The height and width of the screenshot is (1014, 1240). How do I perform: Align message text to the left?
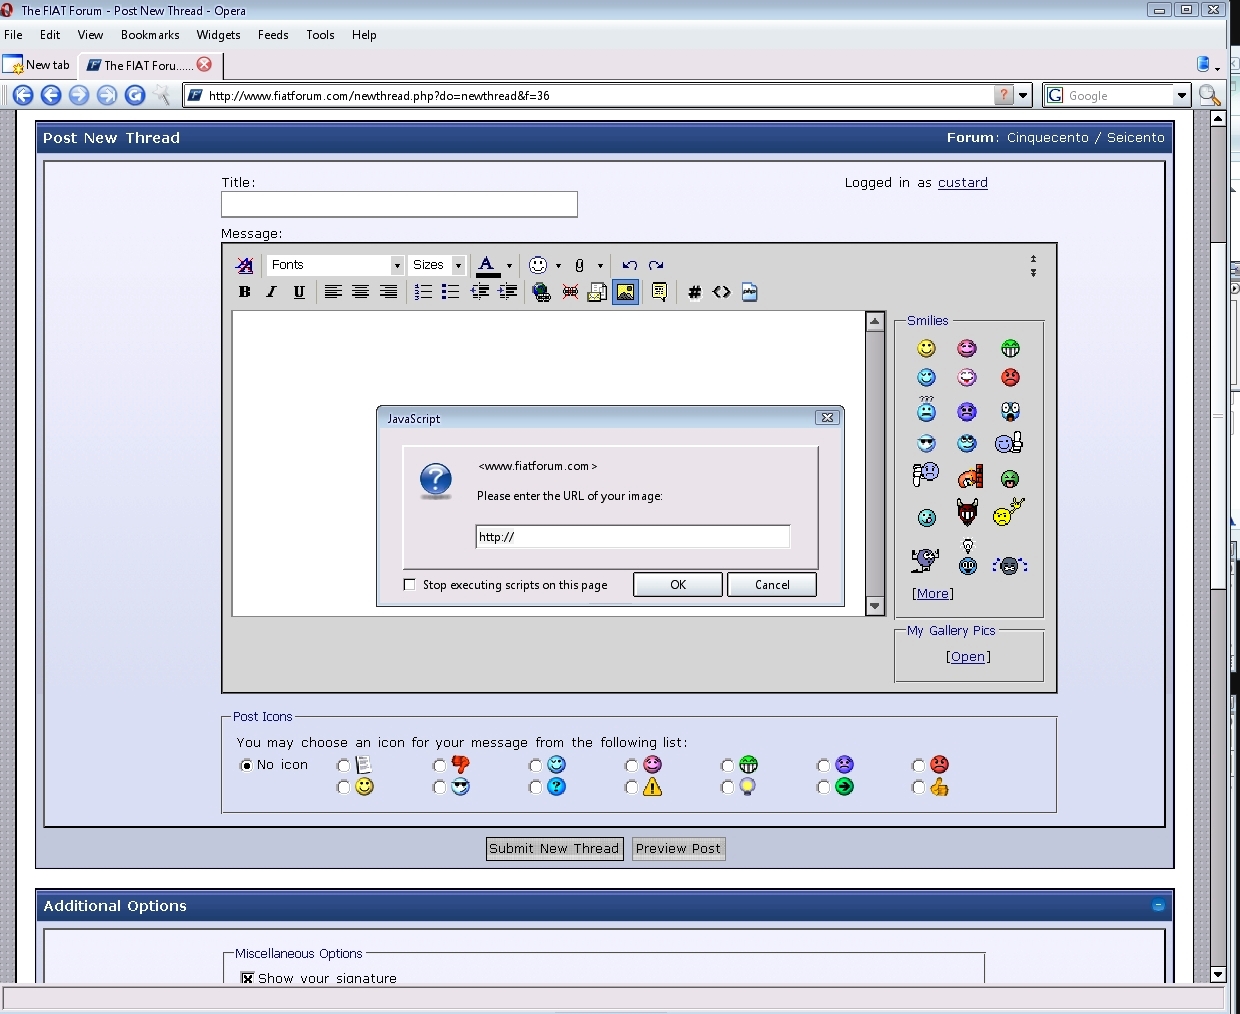(x=333, y=292)
